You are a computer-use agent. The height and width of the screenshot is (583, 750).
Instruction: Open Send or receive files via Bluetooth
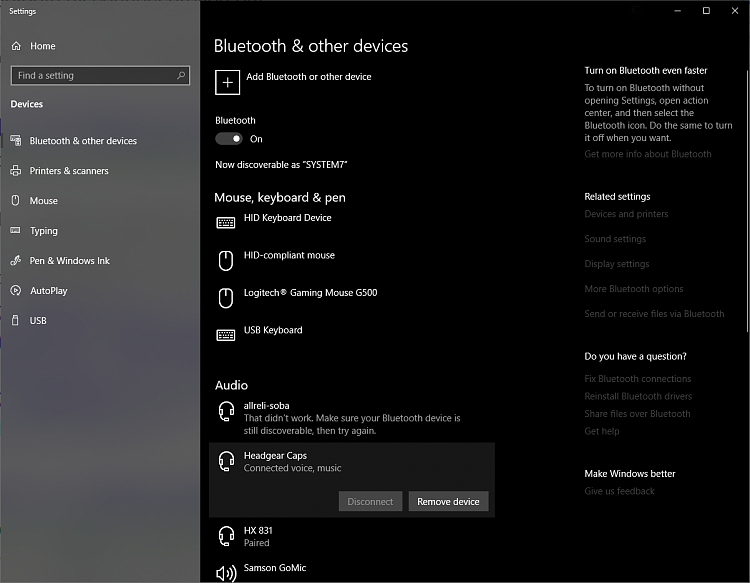(654, 314)
